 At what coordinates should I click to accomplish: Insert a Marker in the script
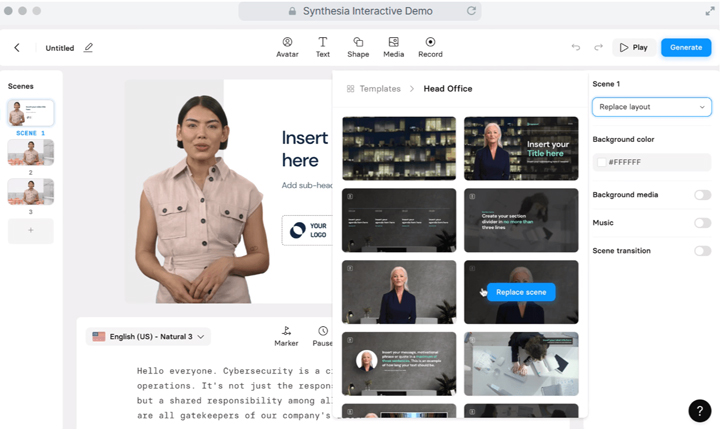pyautogui.click(x=286, y=336)
